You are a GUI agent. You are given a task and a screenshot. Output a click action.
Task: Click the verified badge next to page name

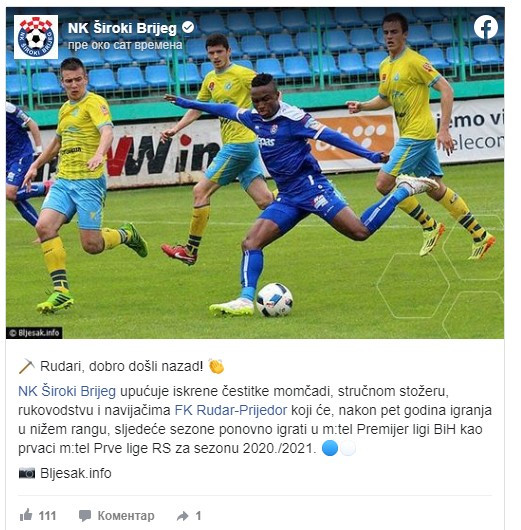pos(188,27)
